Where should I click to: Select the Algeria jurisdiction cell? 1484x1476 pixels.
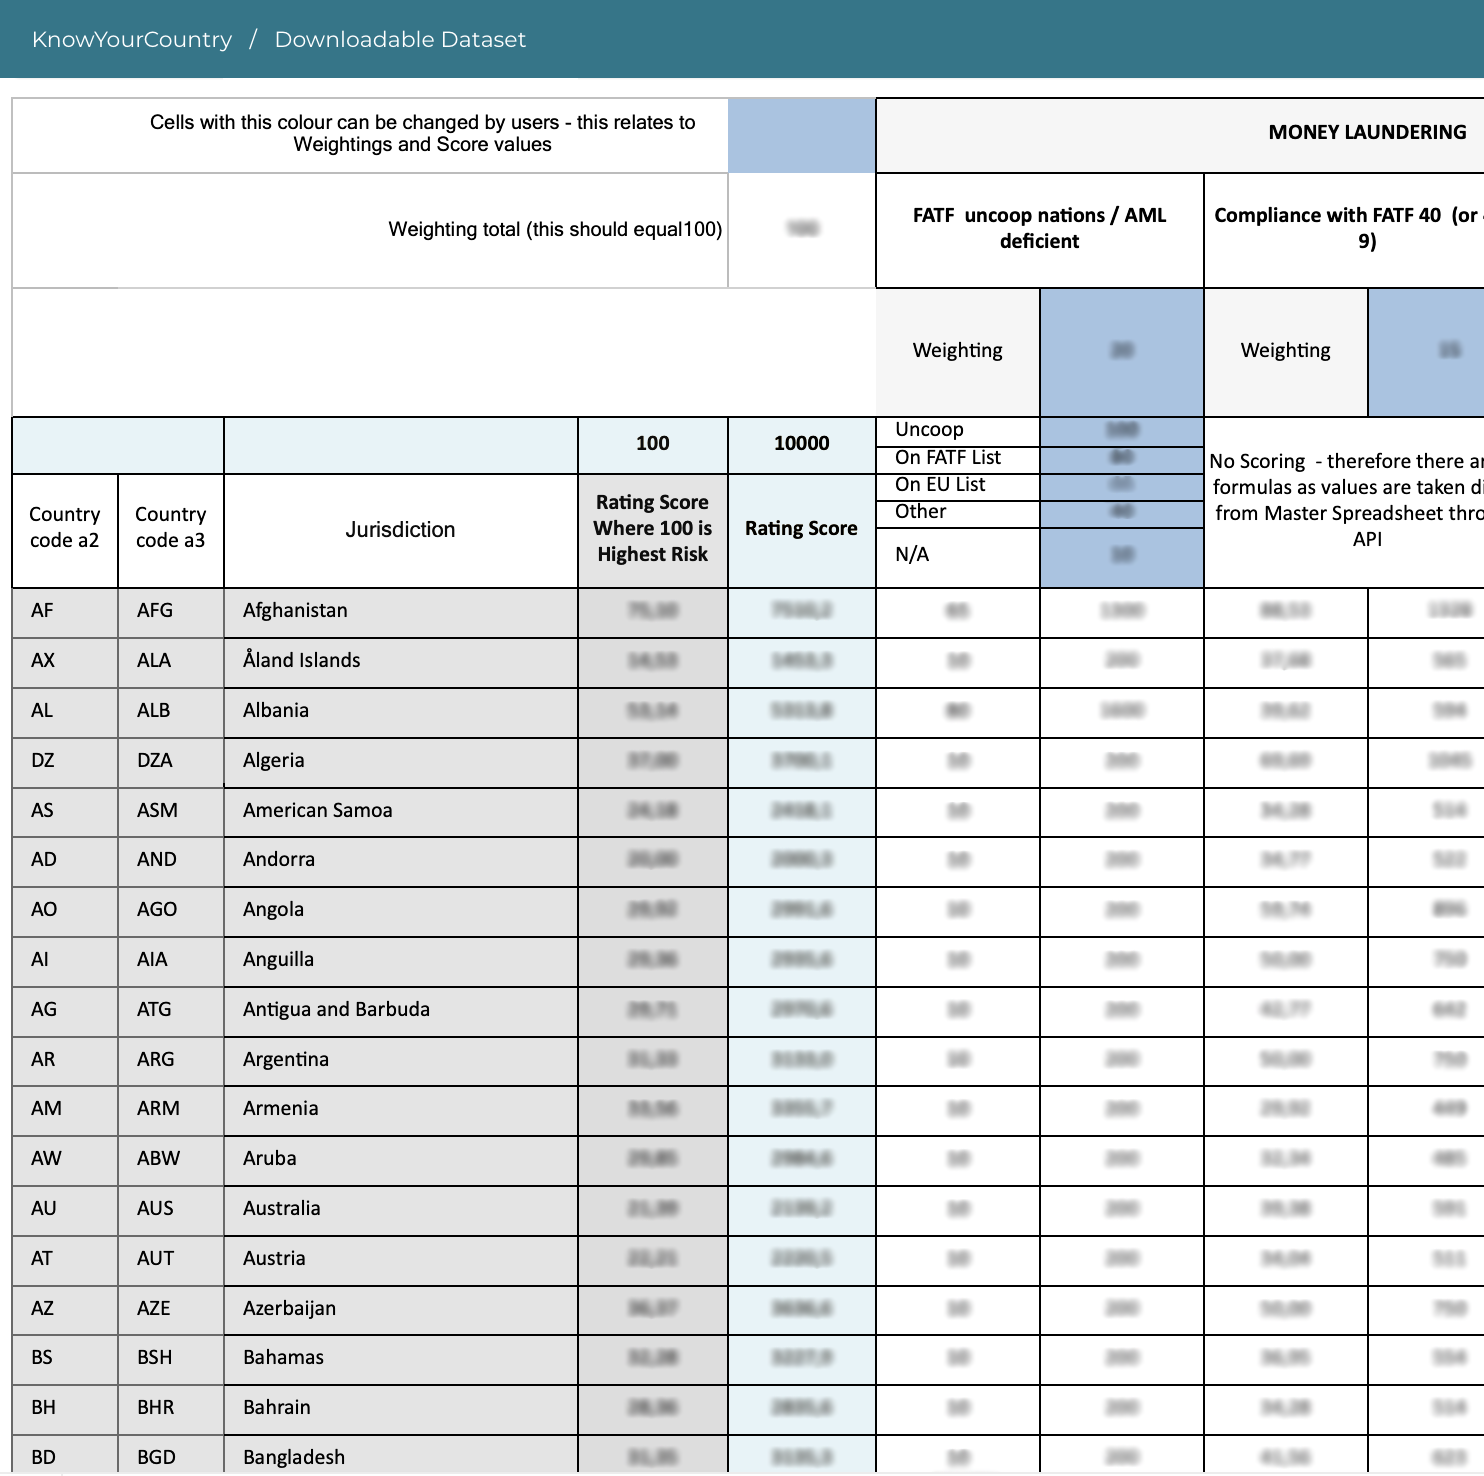coord(401,762)
